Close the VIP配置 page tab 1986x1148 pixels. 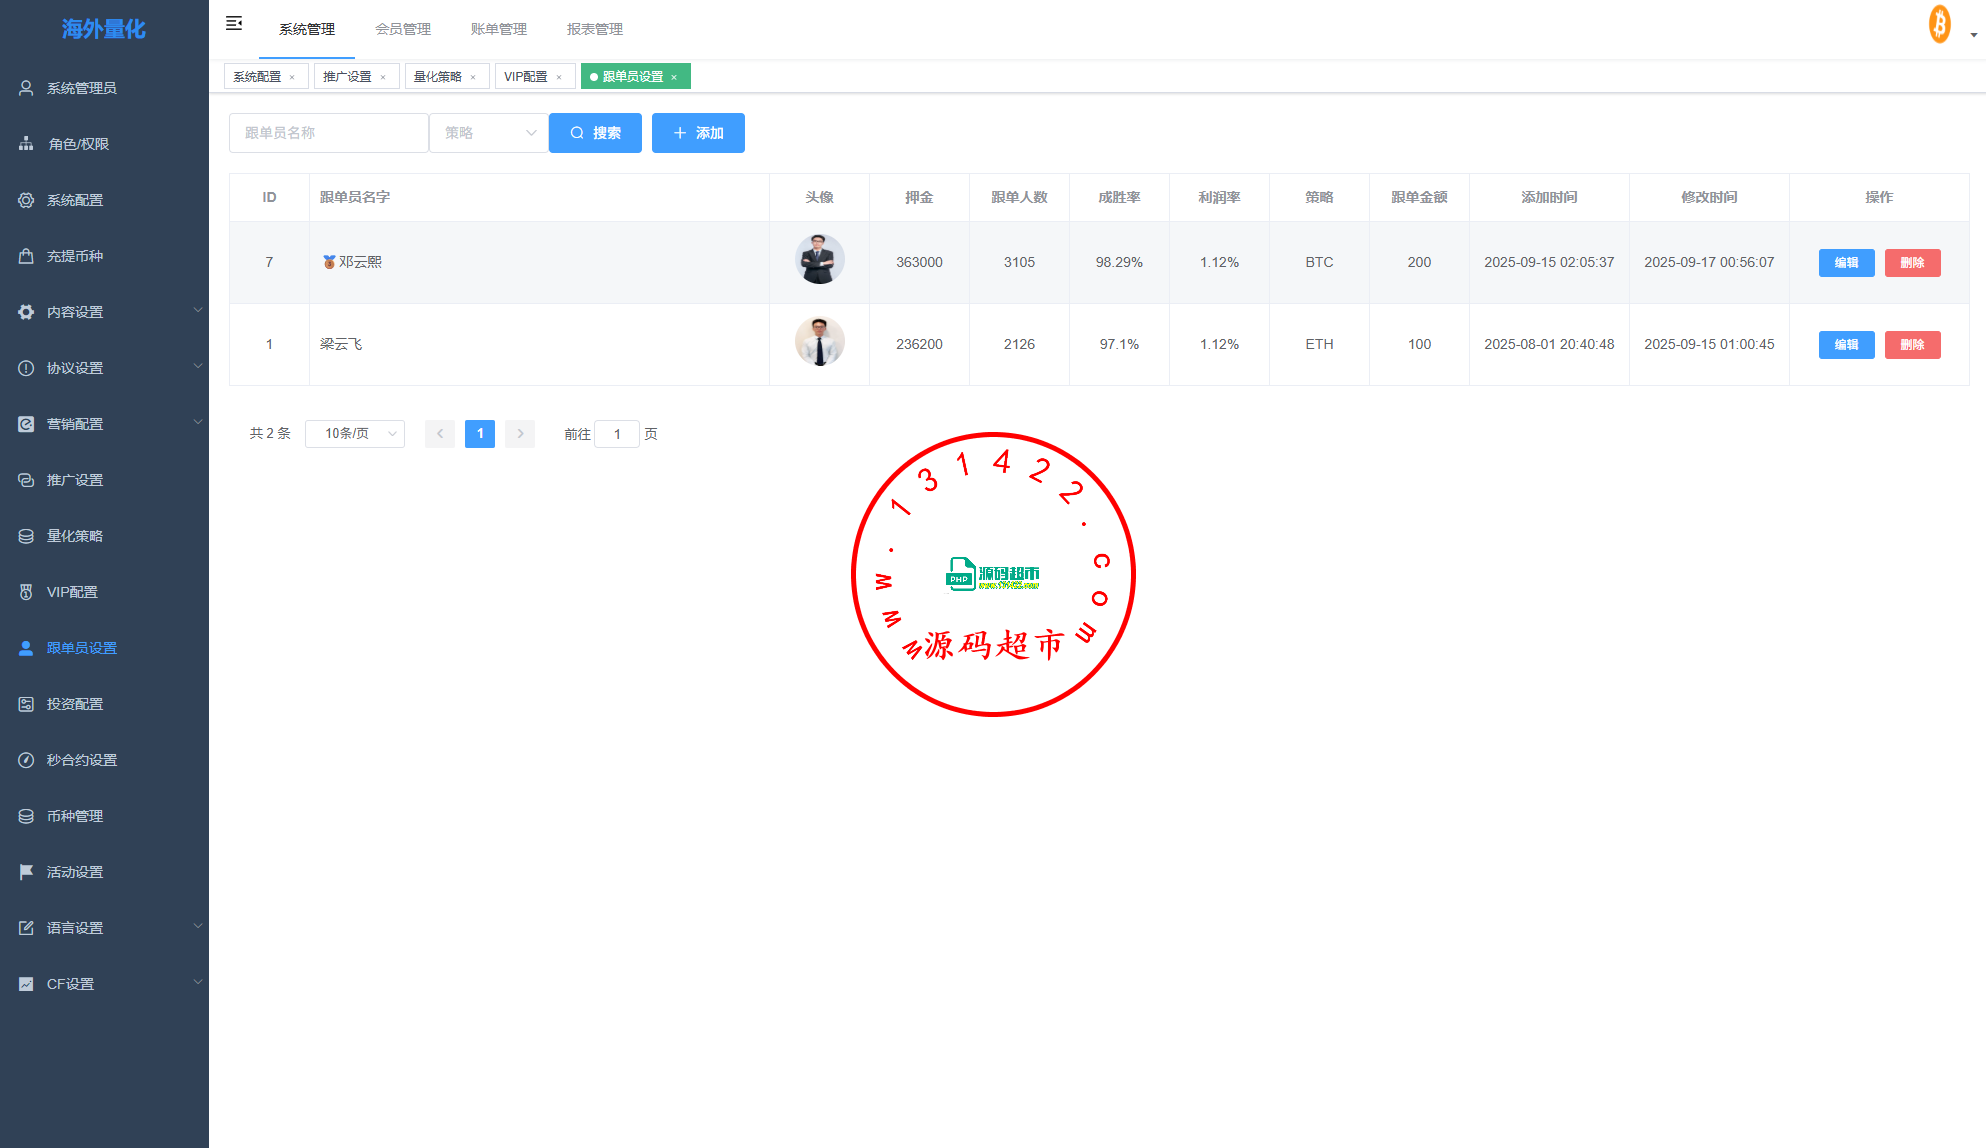coord(559,77)
